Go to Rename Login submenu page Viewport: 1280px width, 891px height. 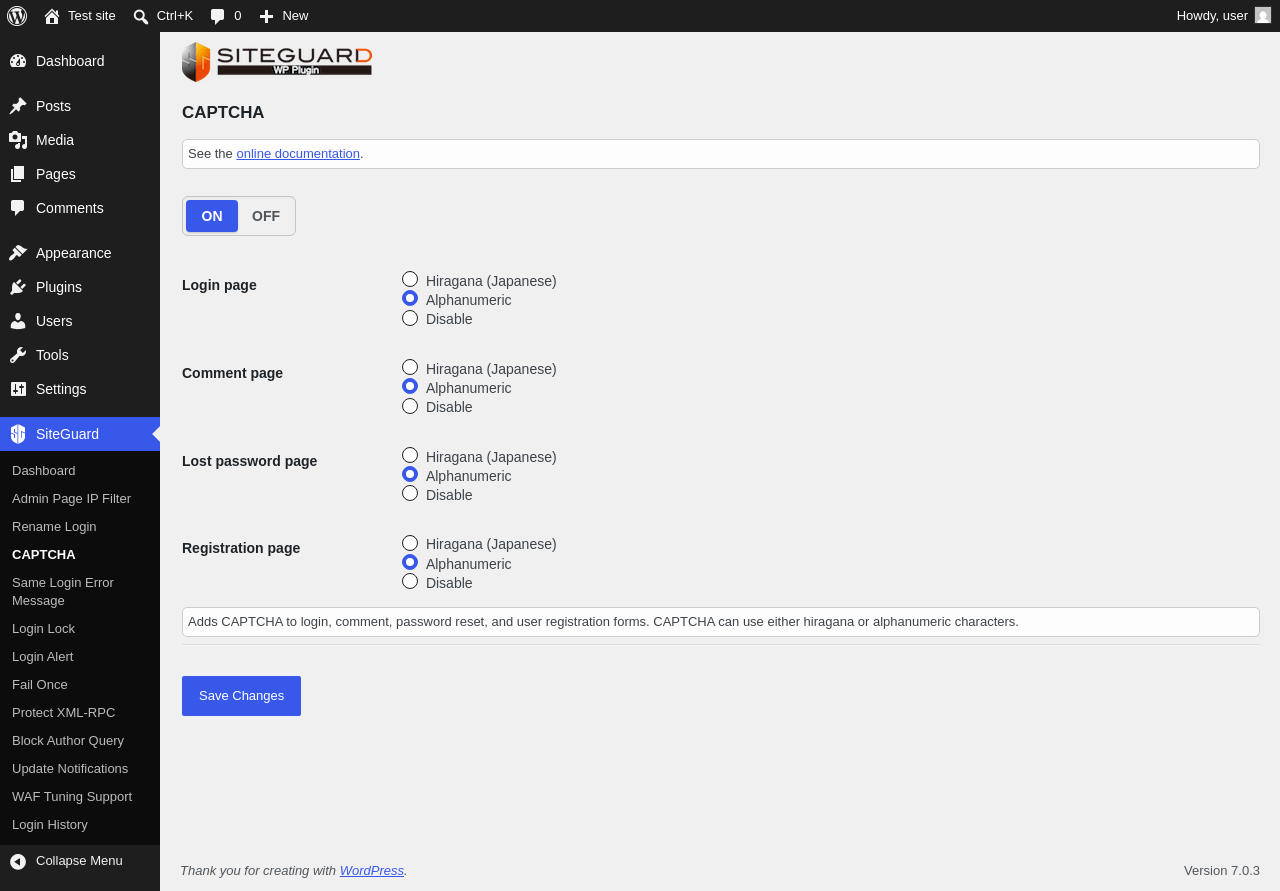click(54, 527)
